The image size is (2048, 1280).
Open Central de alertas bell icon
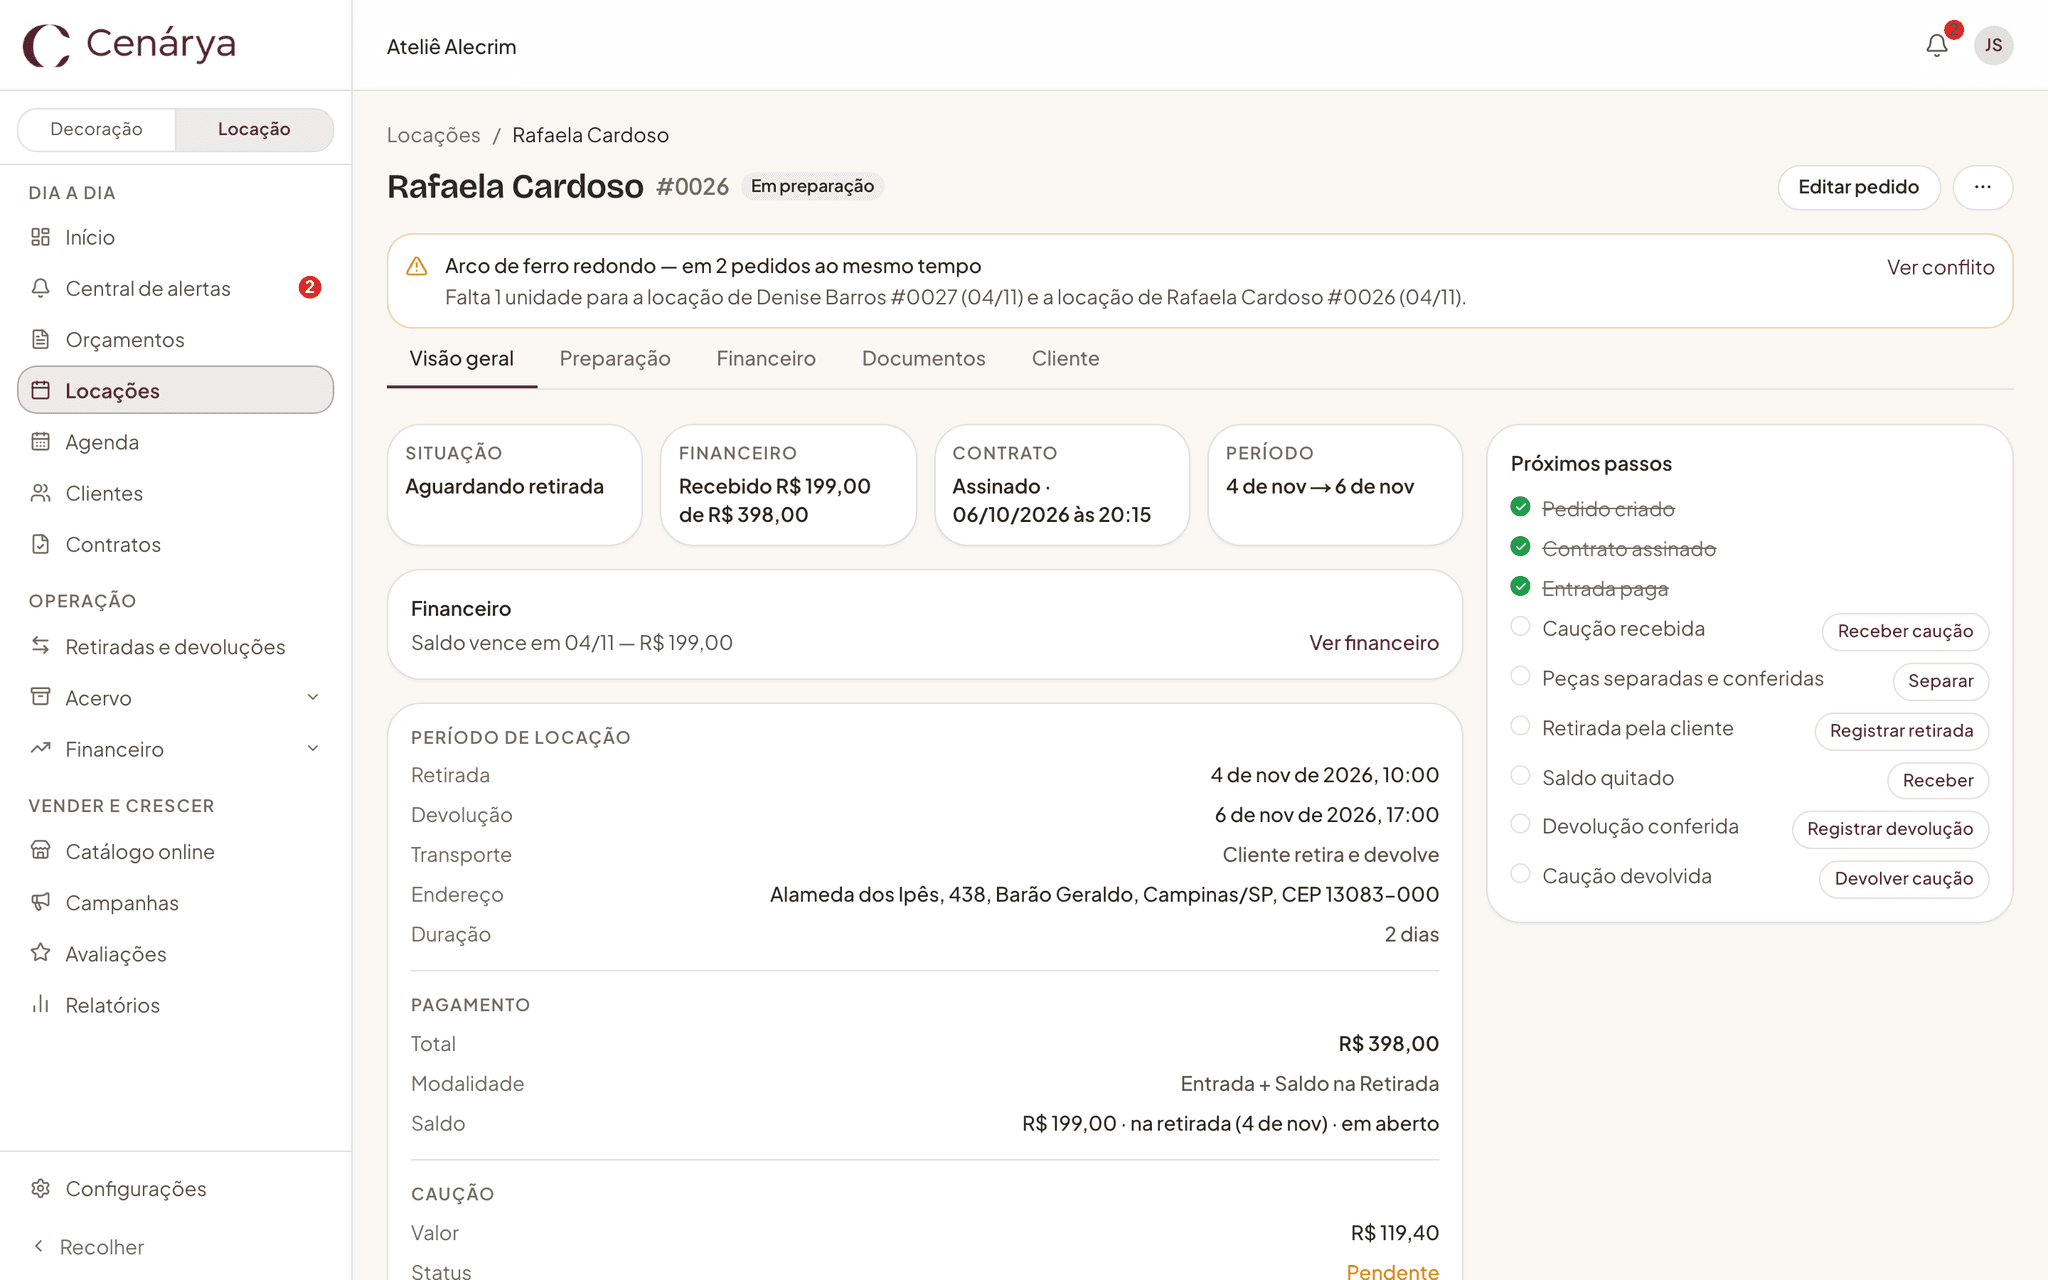(40, 288)
